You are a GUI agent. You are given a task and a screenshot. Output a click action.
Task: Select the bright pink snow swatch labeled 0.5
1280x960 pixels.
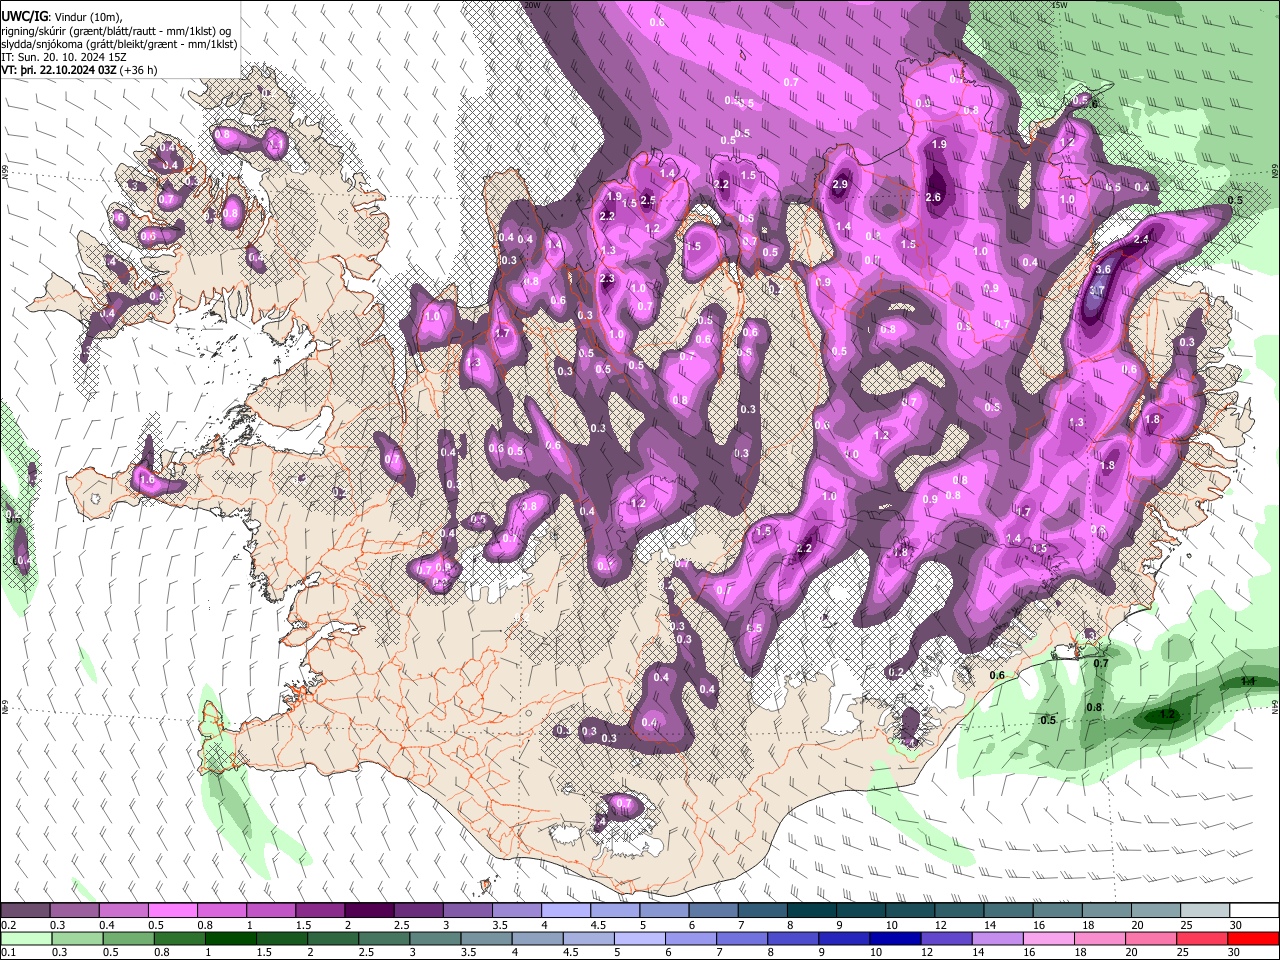click(x=172, y=911)
